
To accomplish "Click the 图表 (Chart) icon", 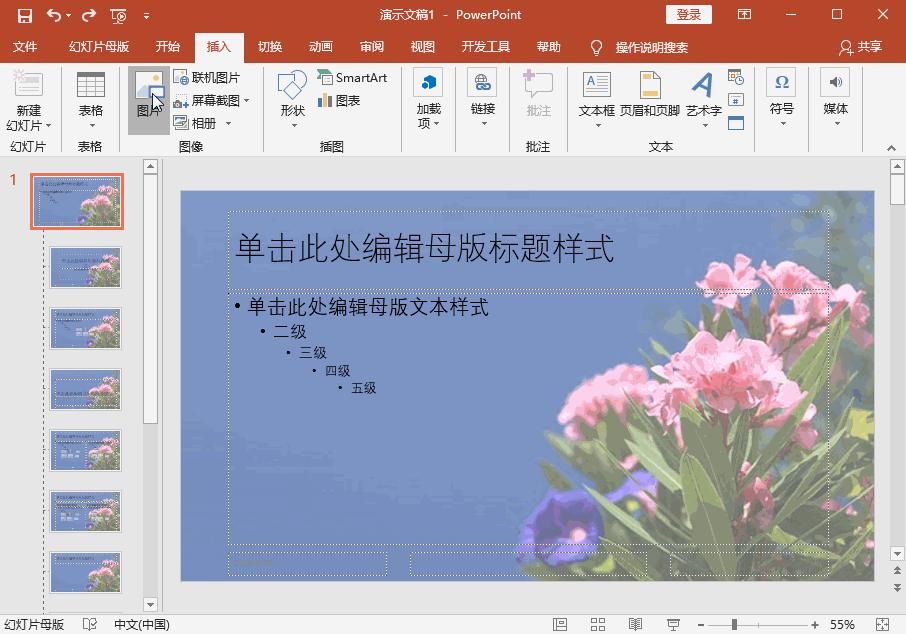I will point(343,99).
